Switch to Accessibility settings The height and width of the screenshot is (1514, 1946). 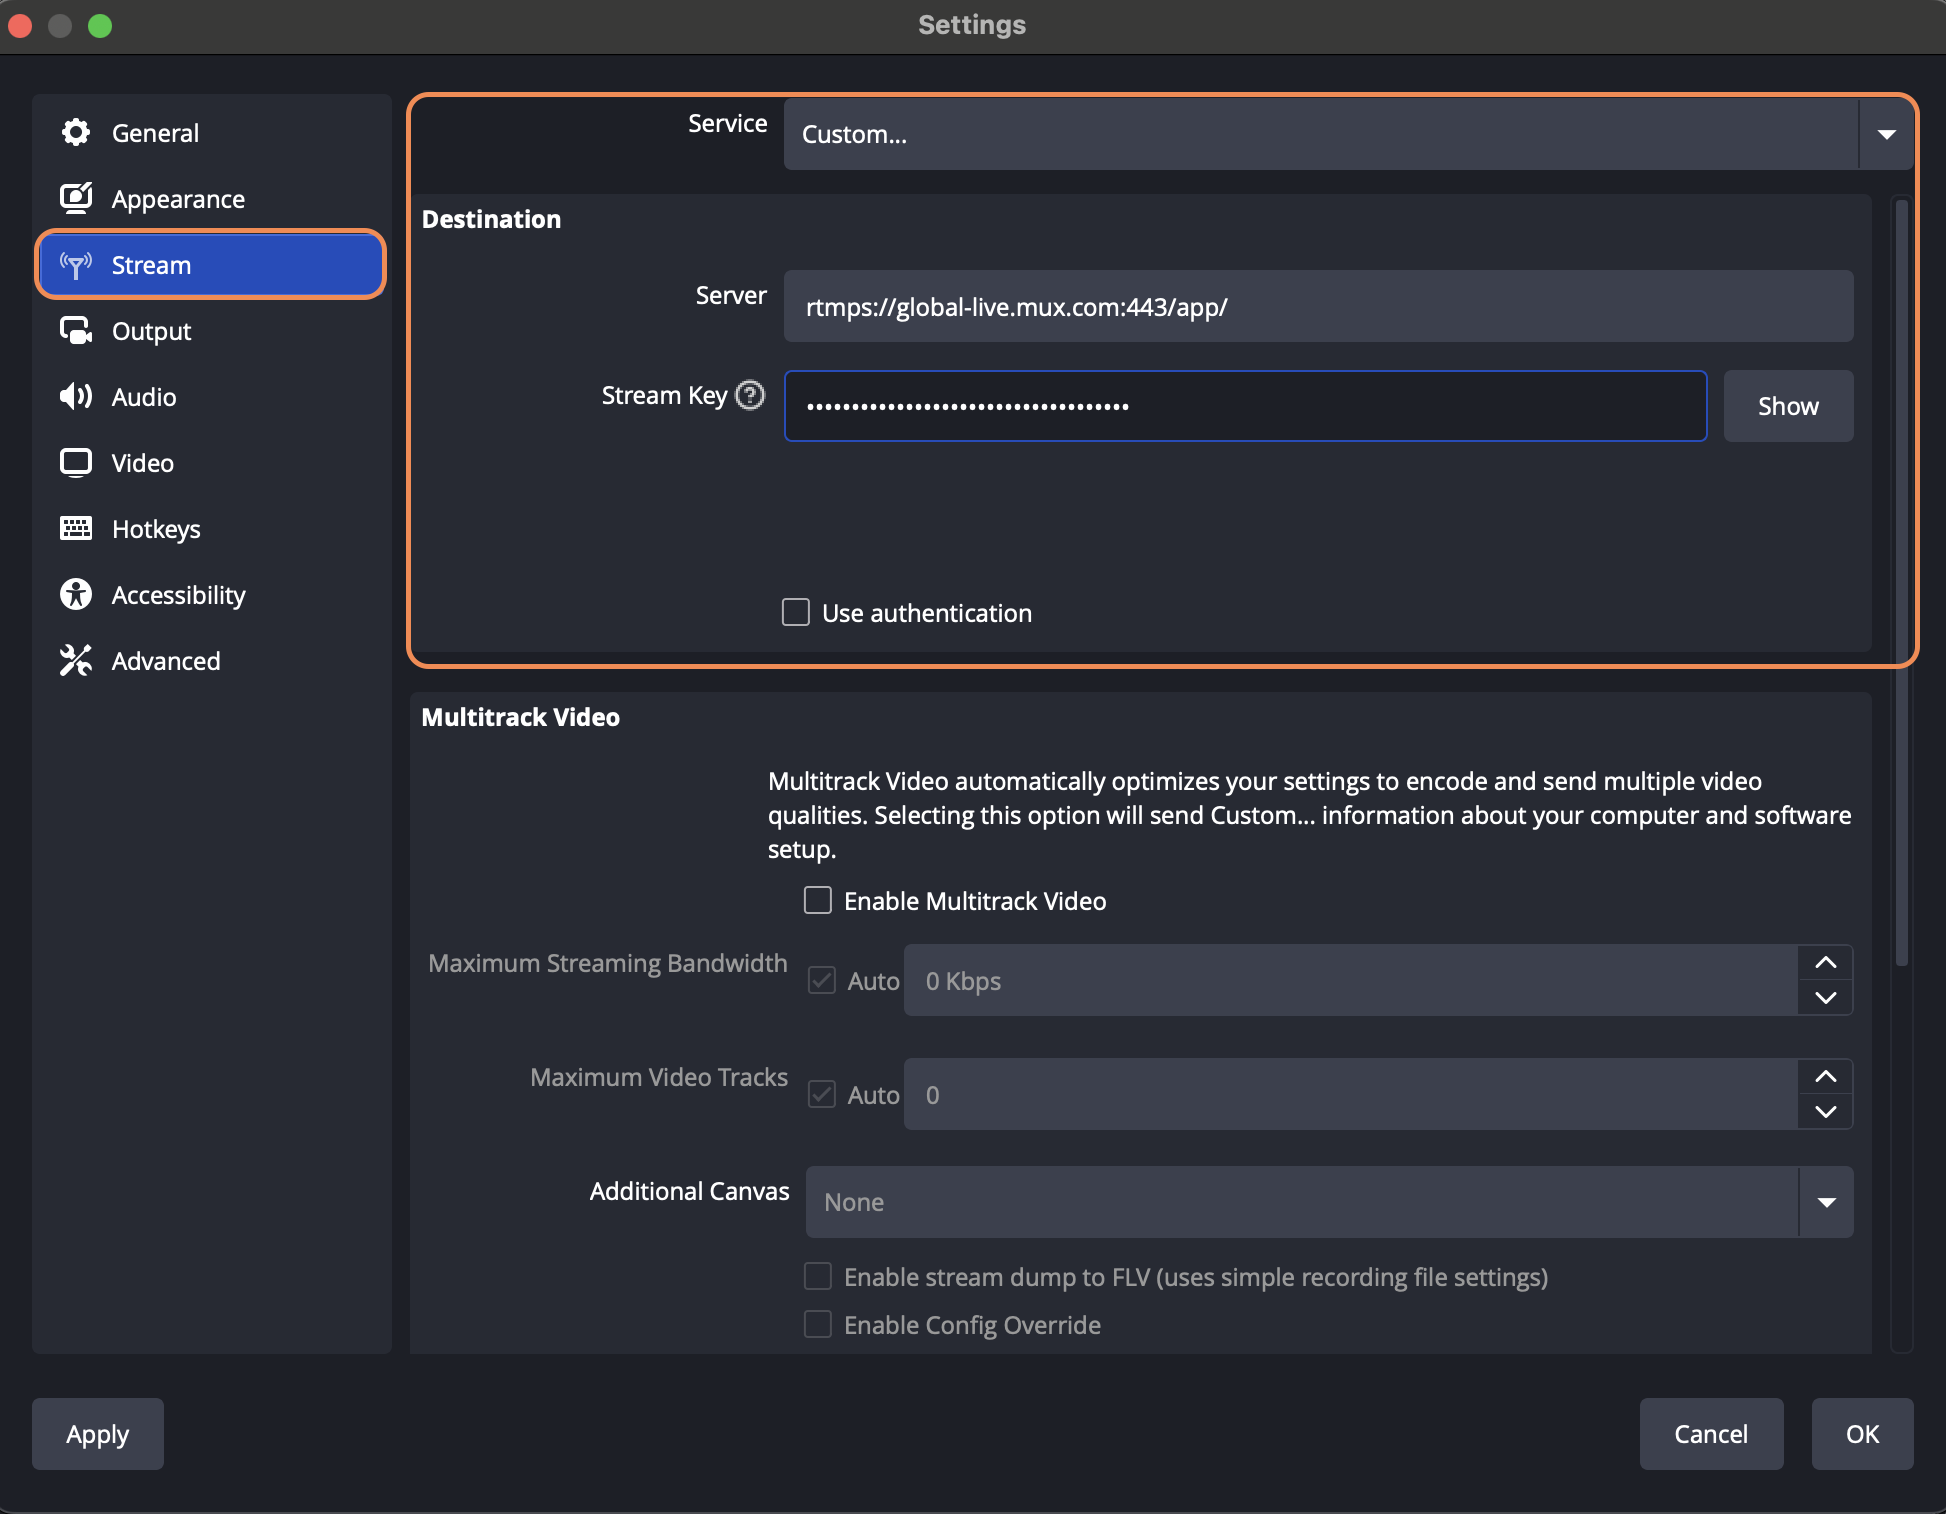click(x=212, y=595)
